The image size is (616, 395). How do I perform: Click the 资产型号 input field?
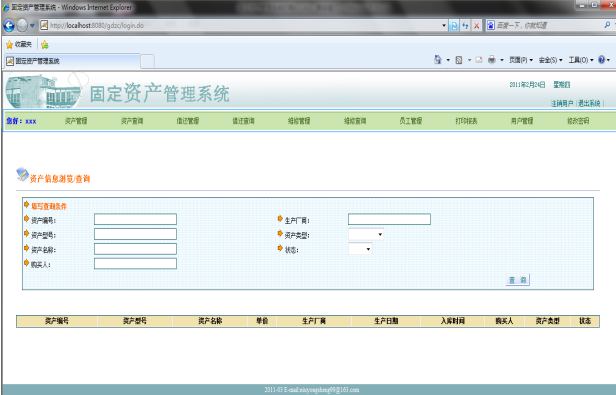(136, 234)
